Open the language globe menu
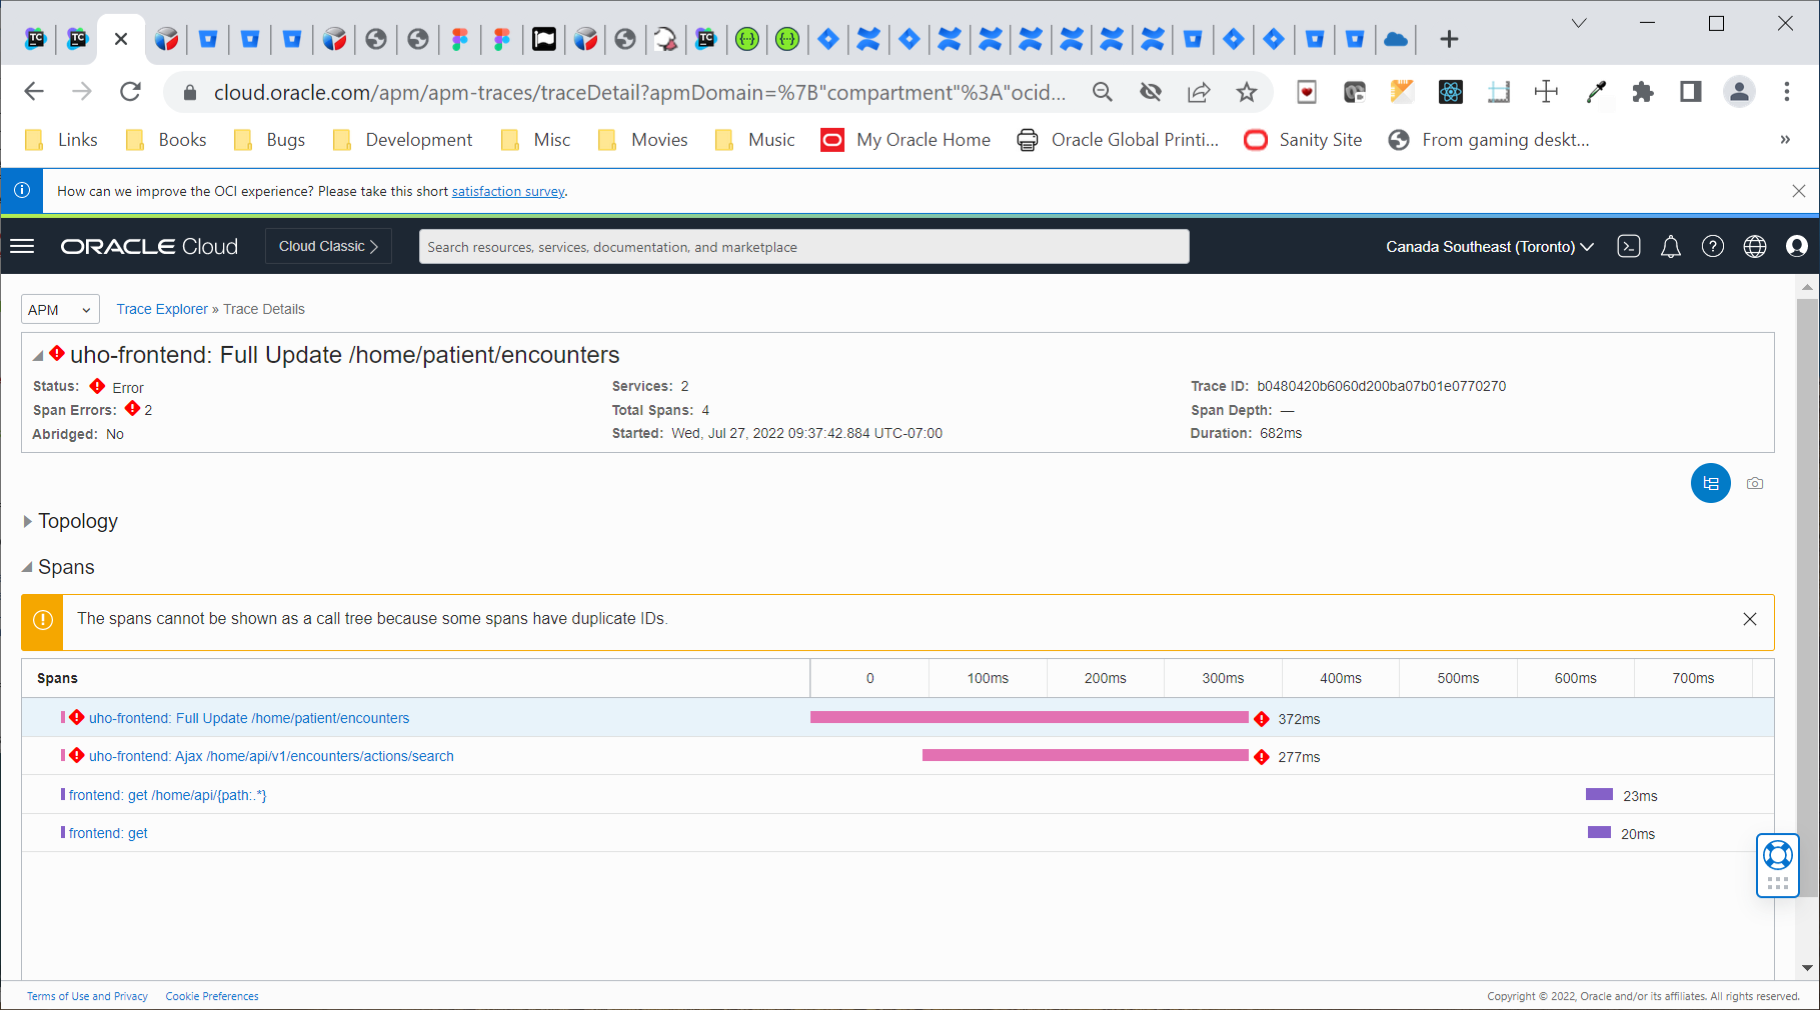Screen dimensions: 1820x1010 (x=1755, y=246)
